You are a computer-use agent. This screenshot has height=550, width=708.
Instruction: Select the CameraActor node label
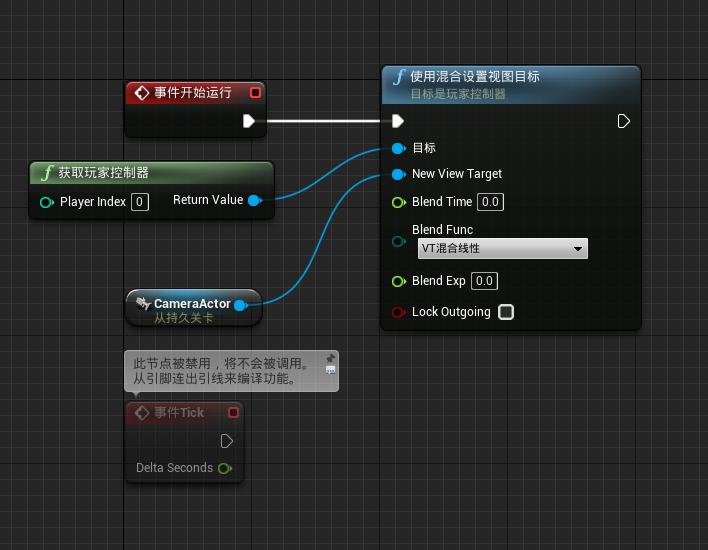point(192,303)
